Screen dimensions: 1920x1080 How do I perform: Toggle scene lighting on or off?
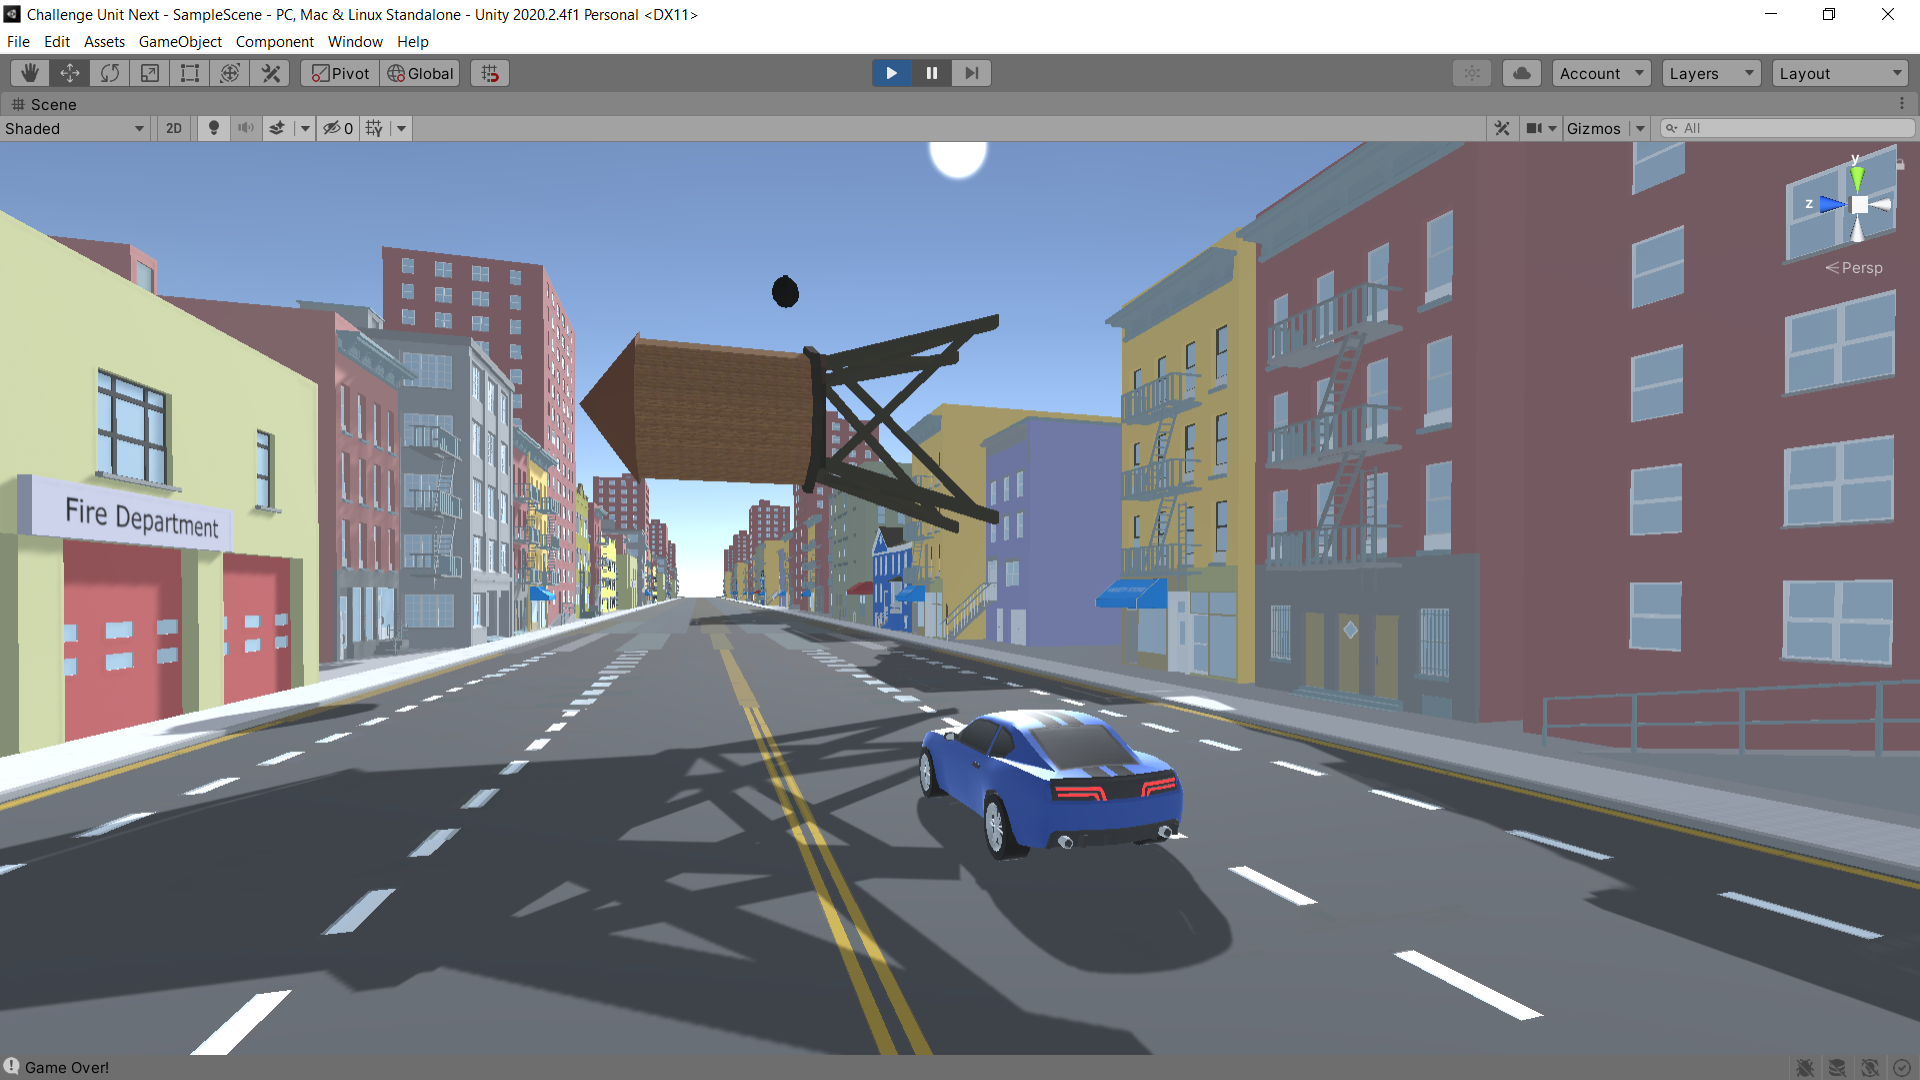213,128
